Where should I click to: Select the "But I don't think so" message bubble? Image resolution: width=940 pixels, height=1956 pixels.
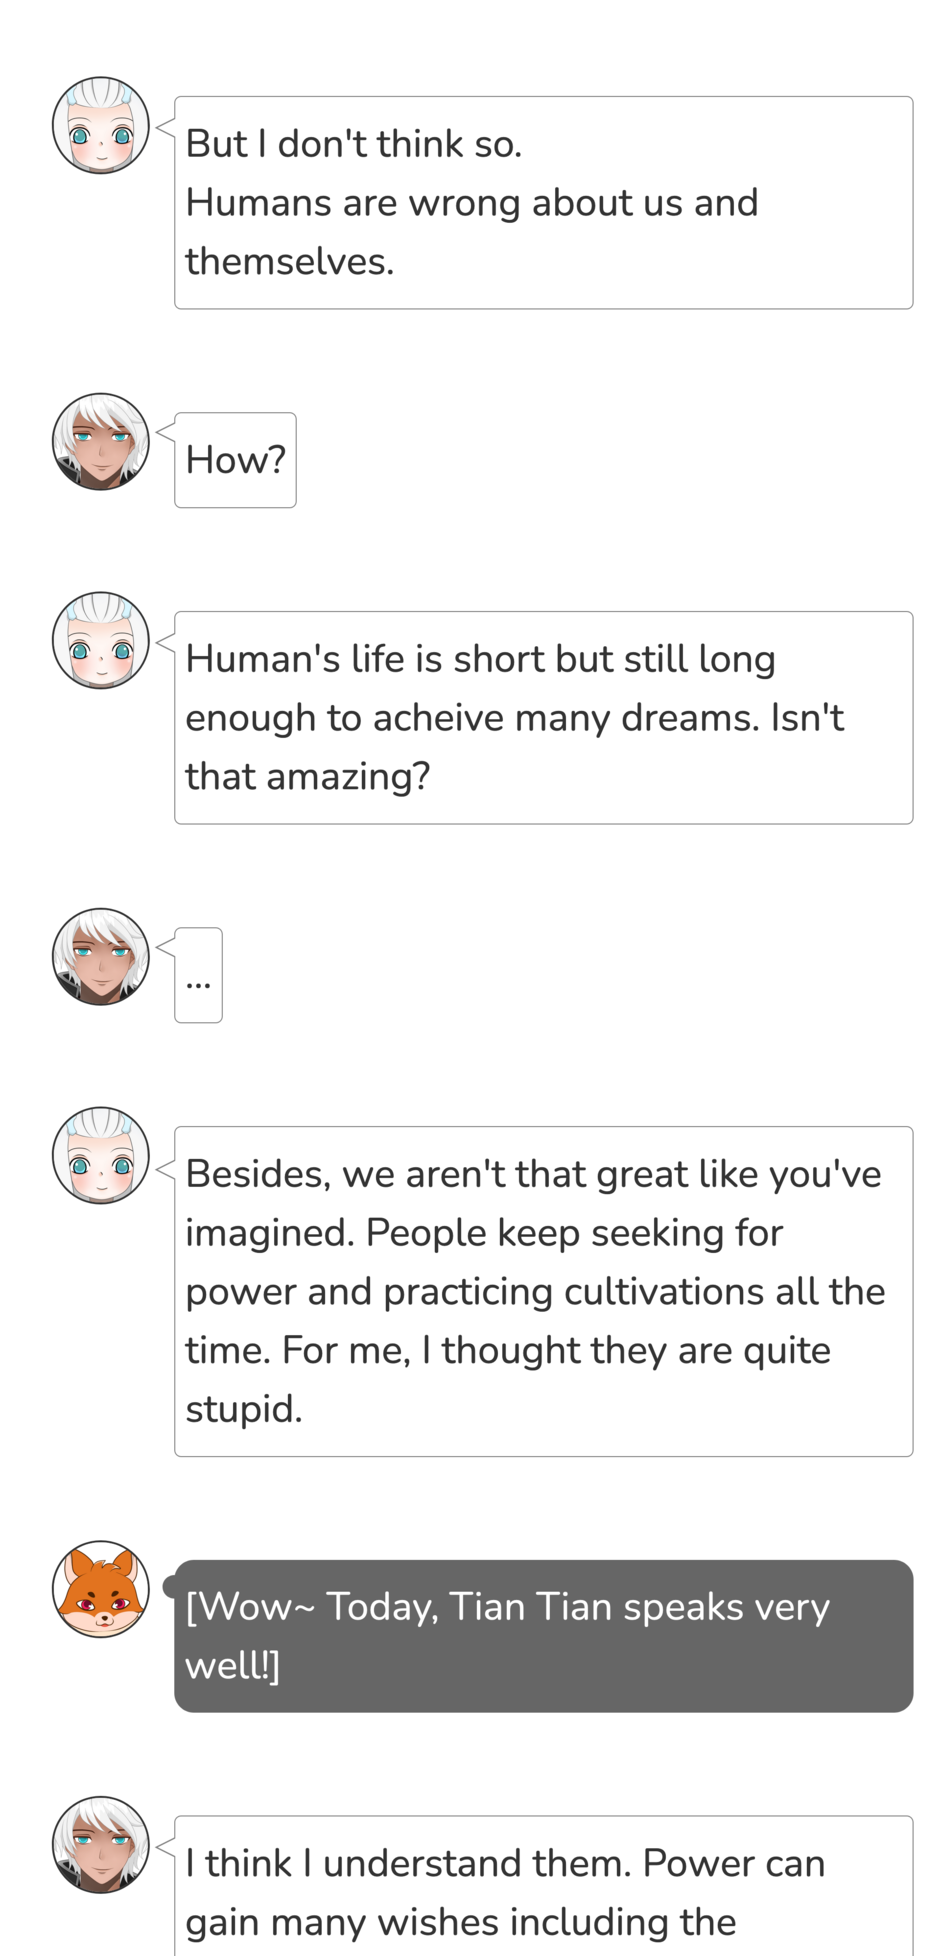[543, 202]
